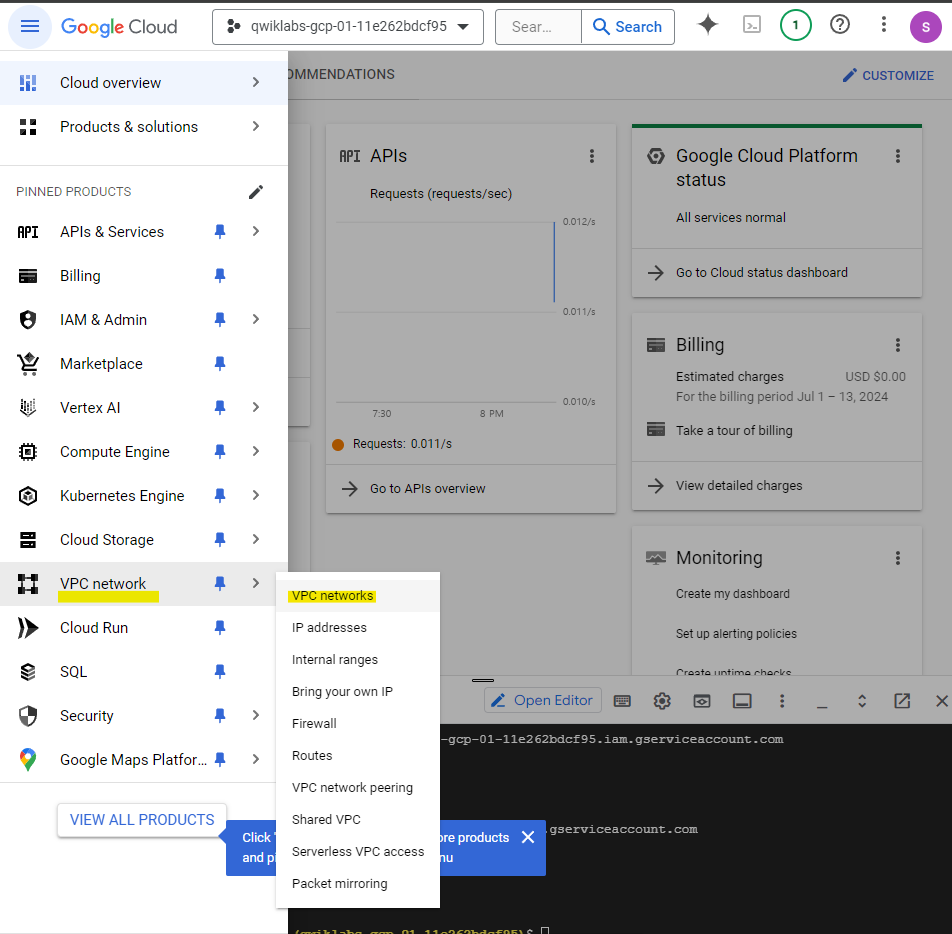This screenshot has height=934, width=952.
Task: Toggle the hamburger navigation menu
Action: (x=30, y=27)
